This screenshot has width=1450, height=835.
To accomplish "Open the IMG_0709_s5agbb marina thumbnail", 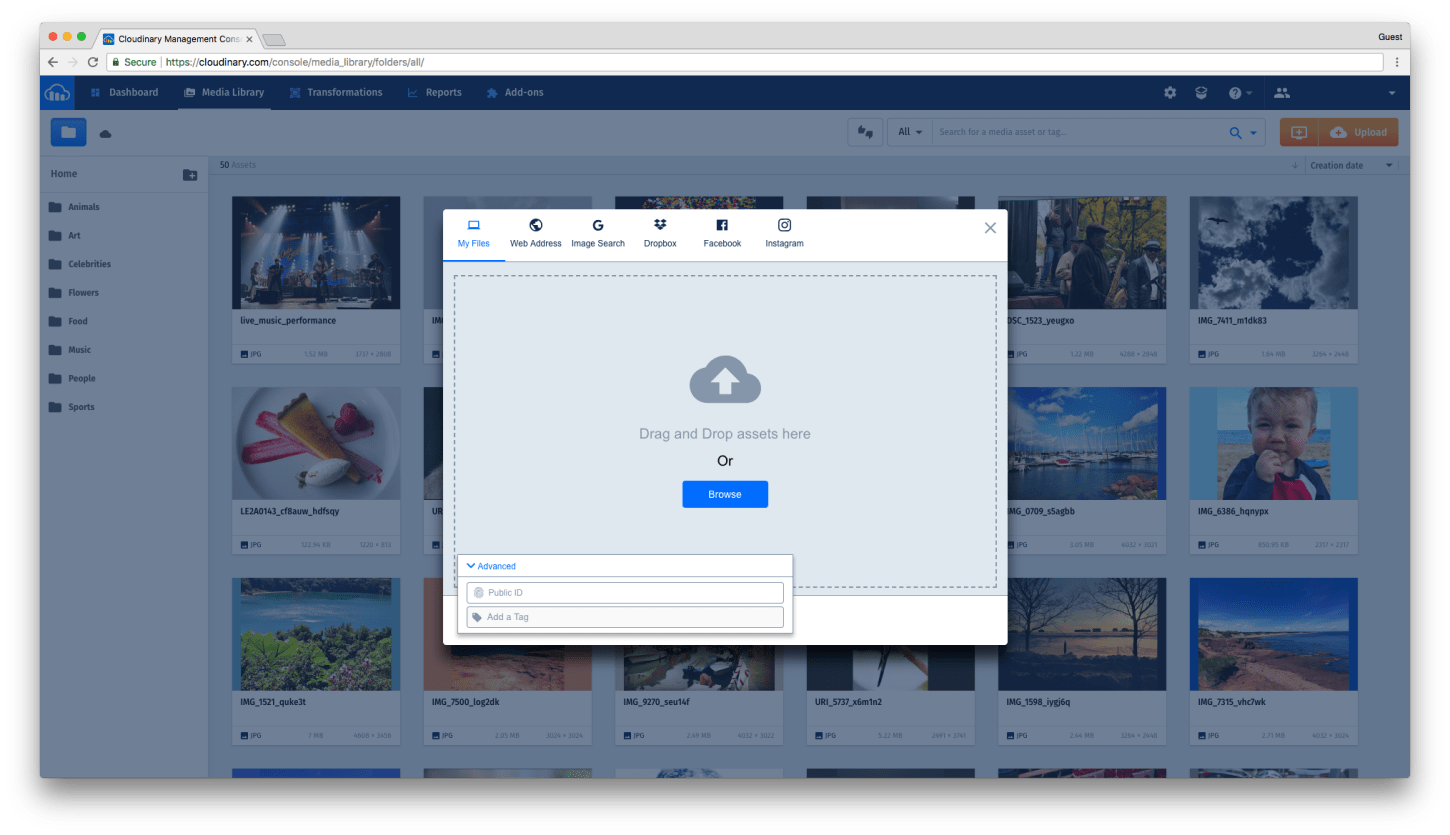I will (x=1087, y=443).
